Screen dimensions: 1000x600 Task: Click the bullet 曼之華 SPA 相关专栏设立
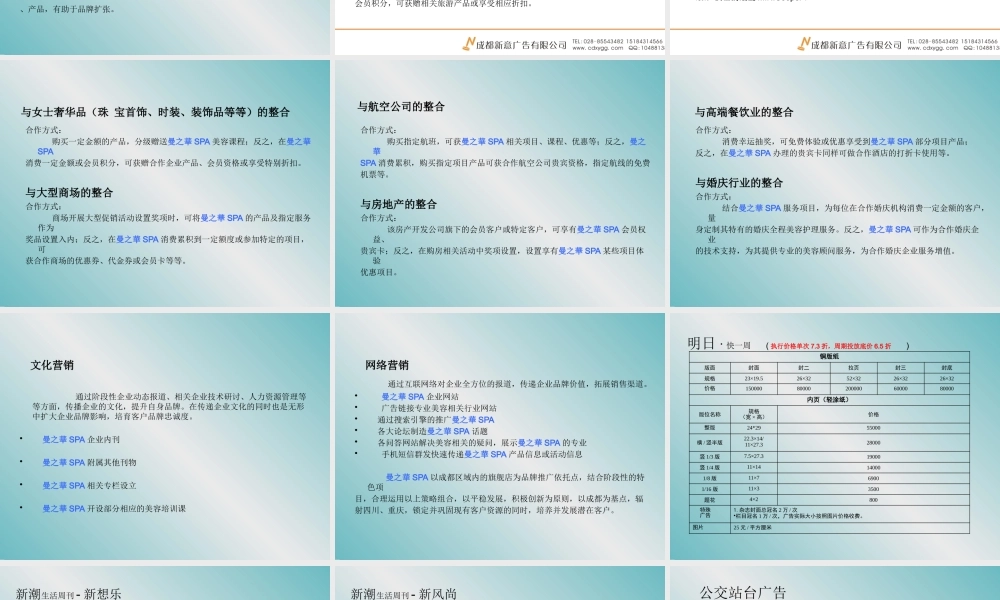(89, 485)
